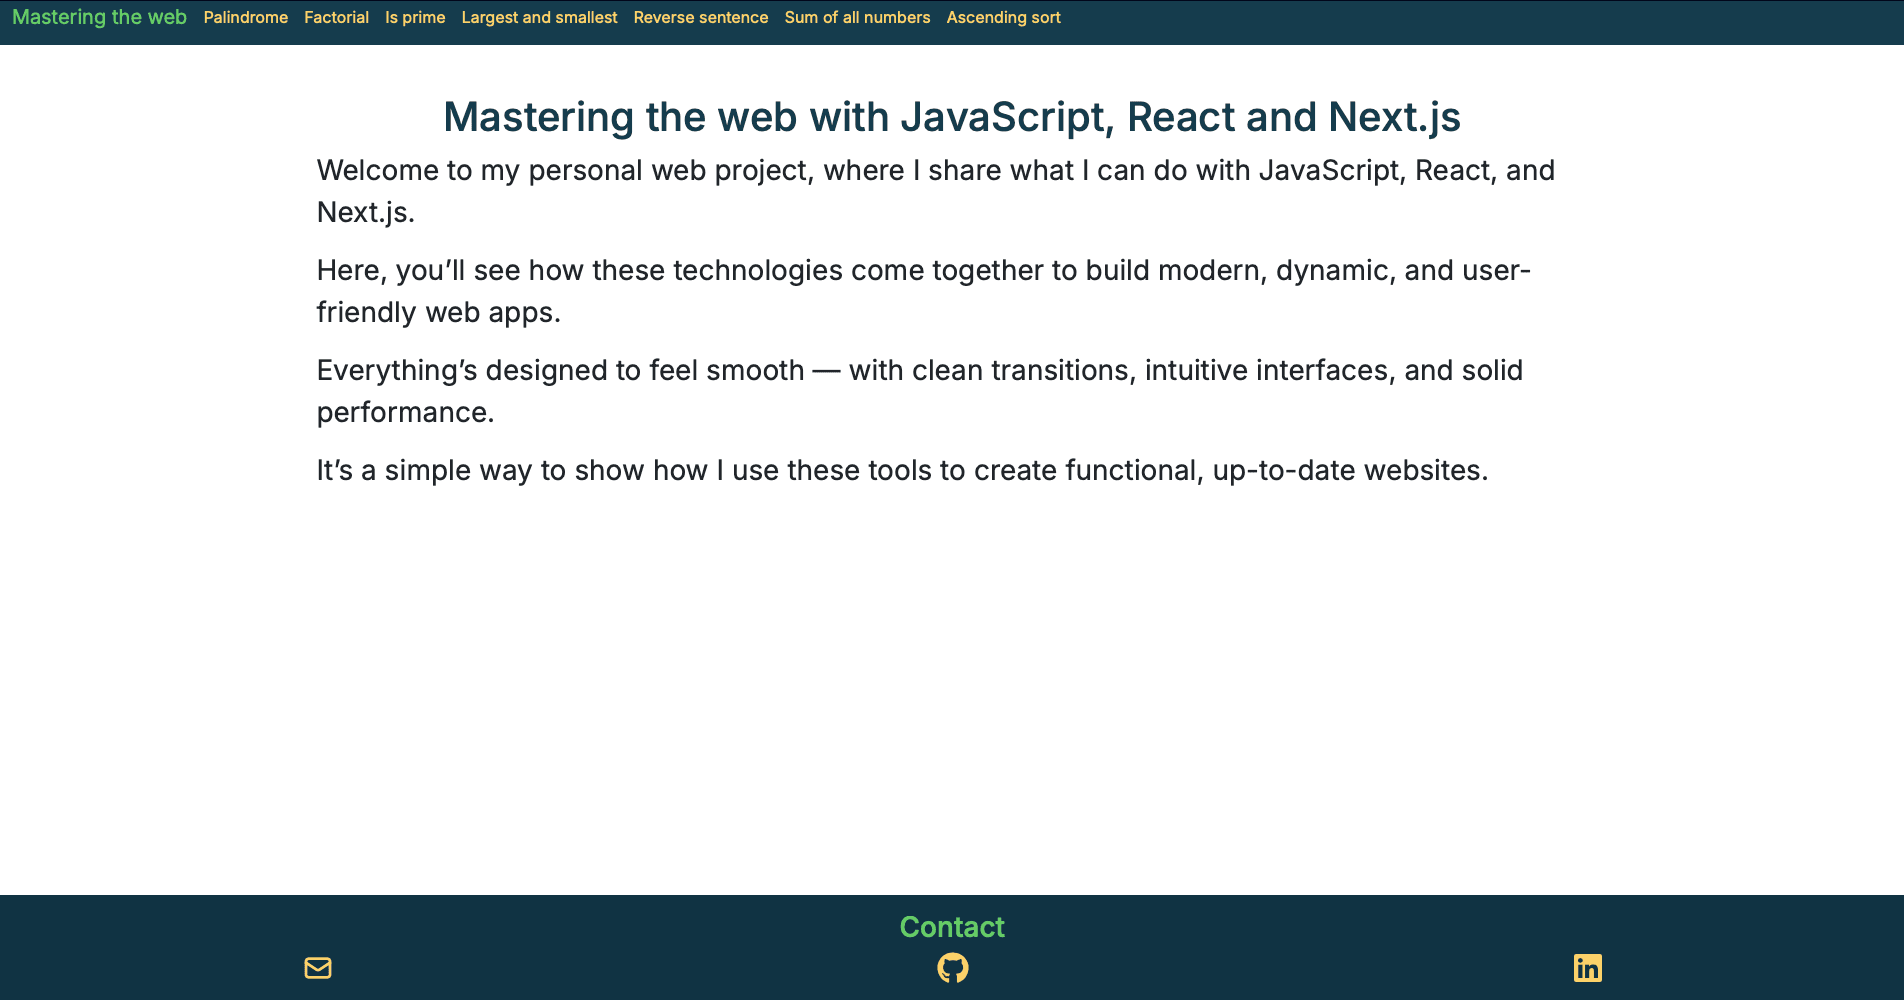Go to Mastering the web home link
Screen dimensions: 1904x1000
coord(99,17)
